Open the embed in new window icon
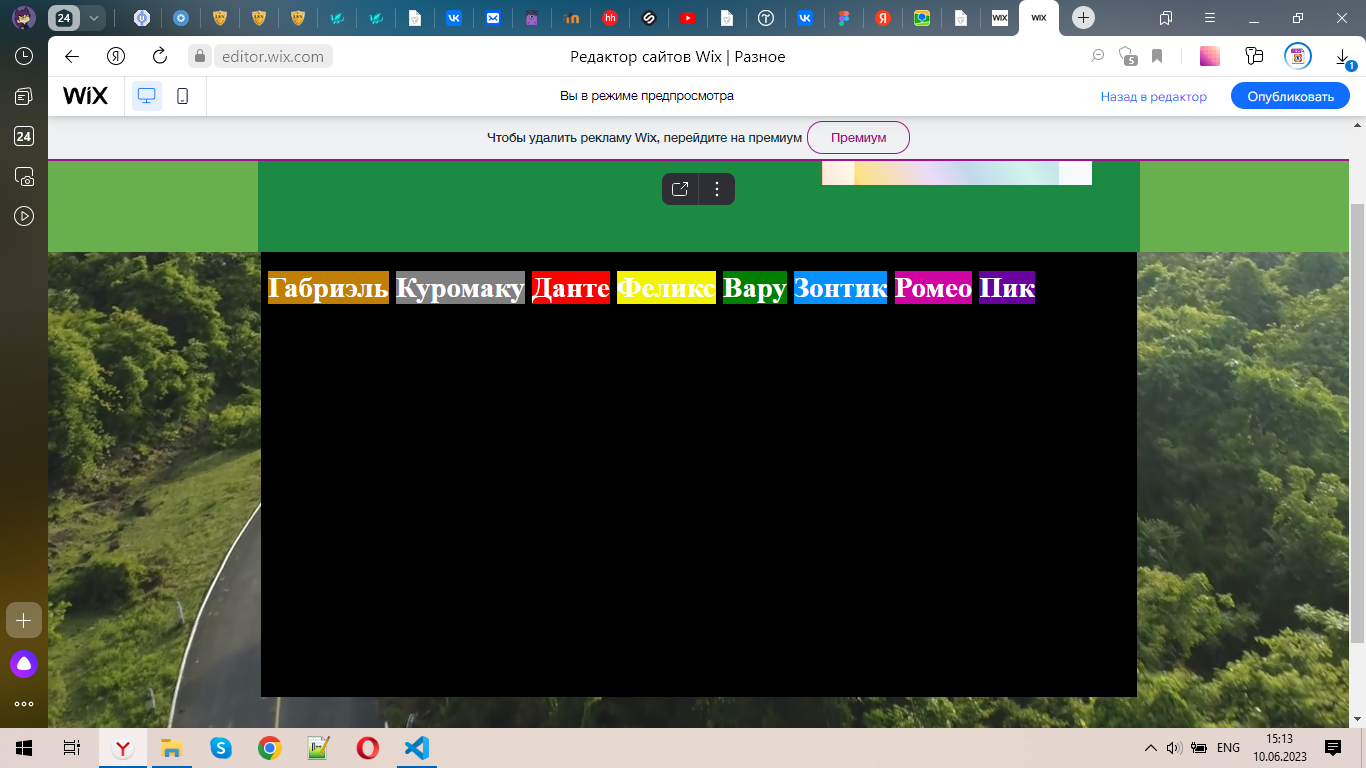The width and height of the screenshot is (1366, 768). click(x=680, y=189)
